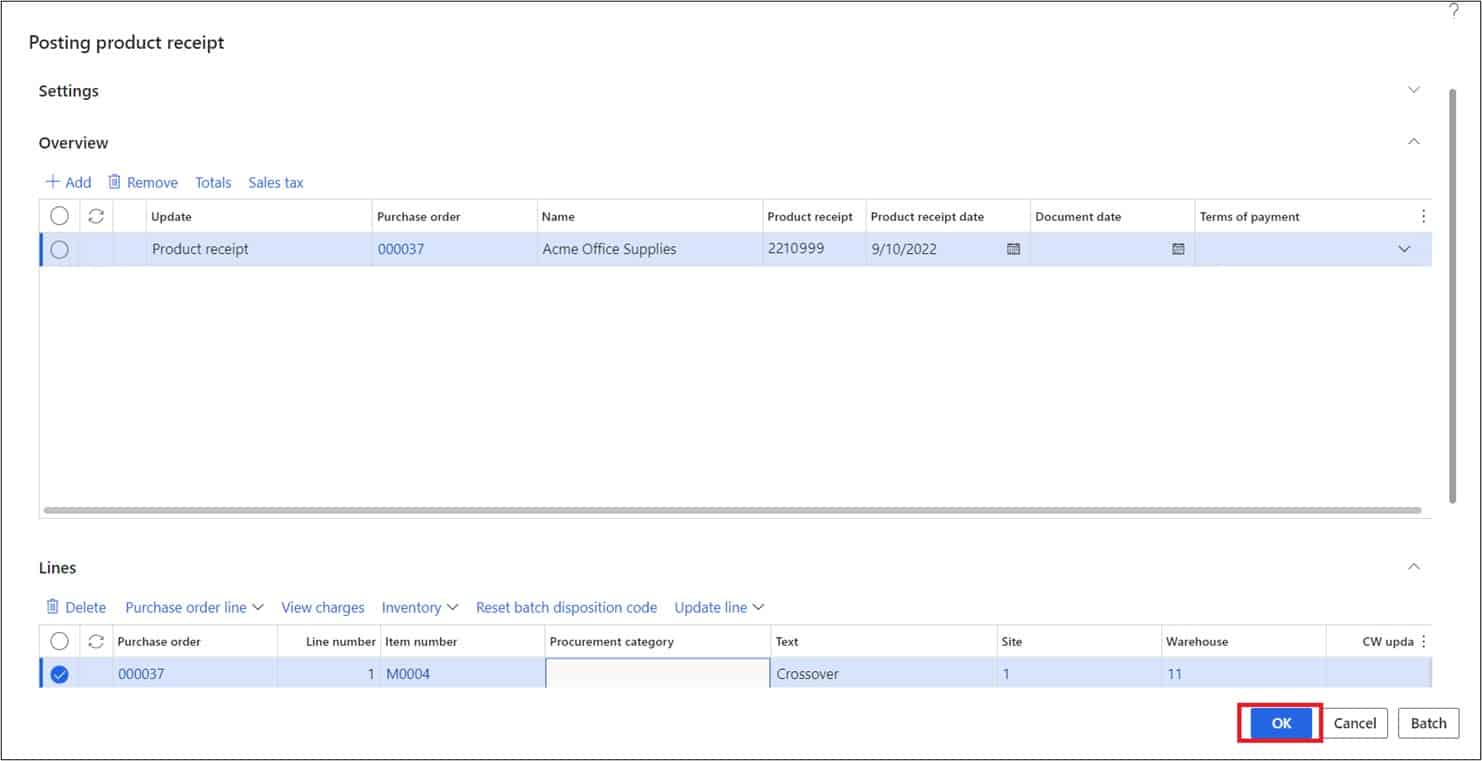
Task: View Sales tax details
Action: 275,182
